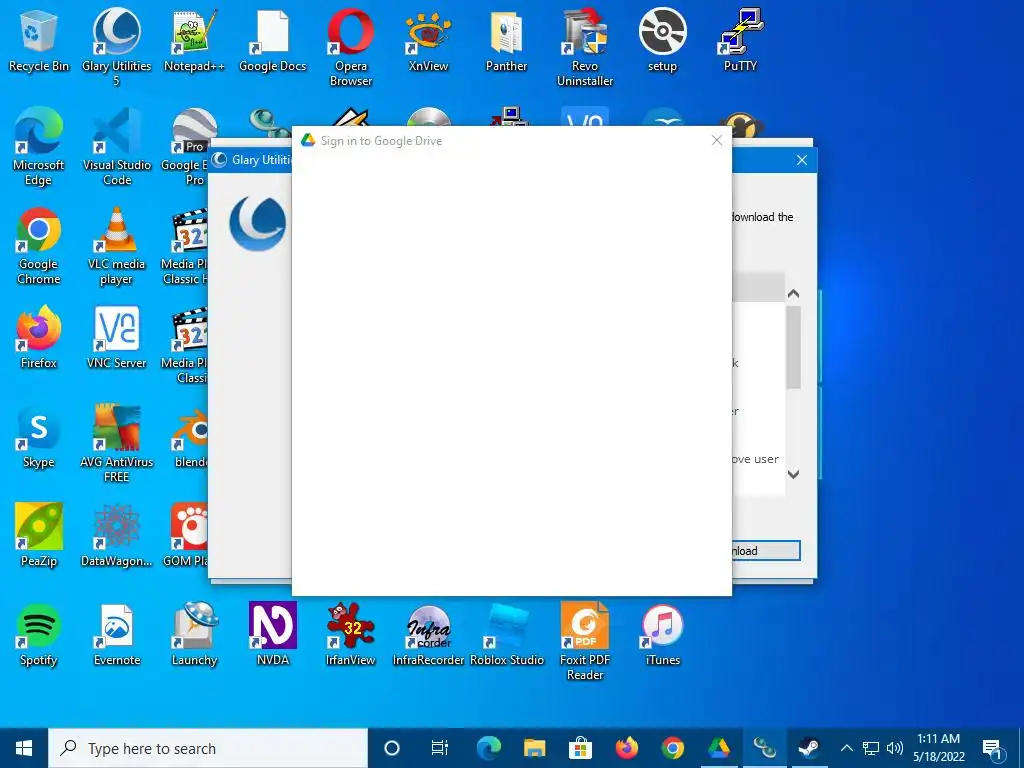1024x768 pixels.
Task: Open Chrome from the taskbar
Action: (672, 748)
